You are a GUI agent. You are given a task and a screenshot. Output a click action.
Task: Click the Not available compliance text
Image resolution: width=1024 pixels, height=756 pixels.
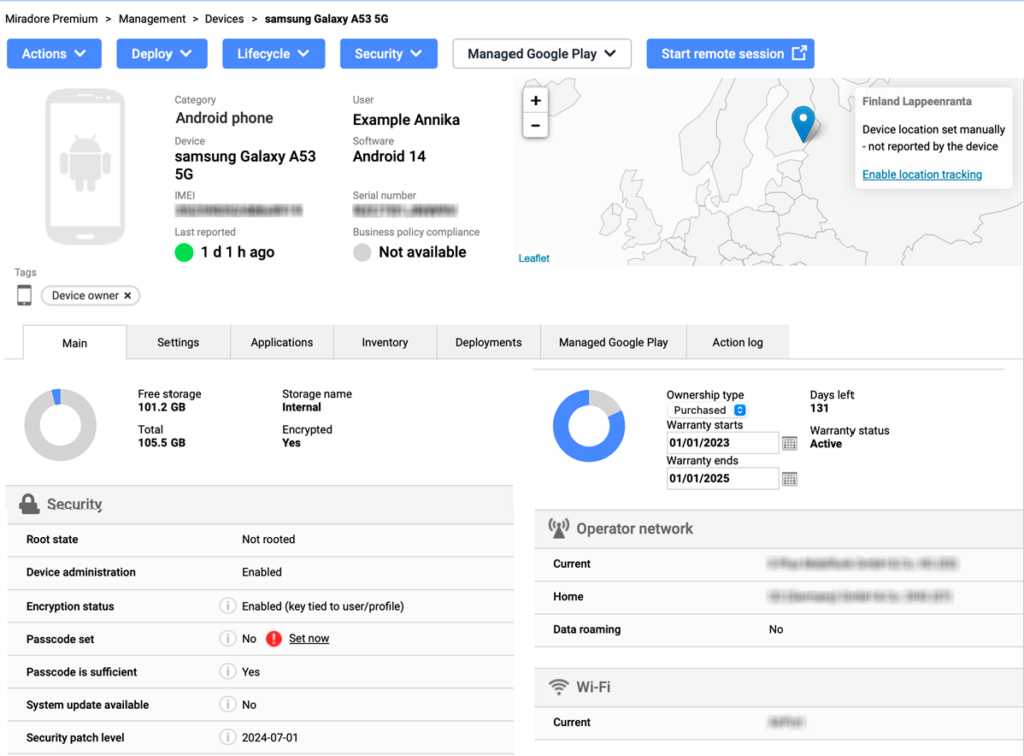[423, 252]
